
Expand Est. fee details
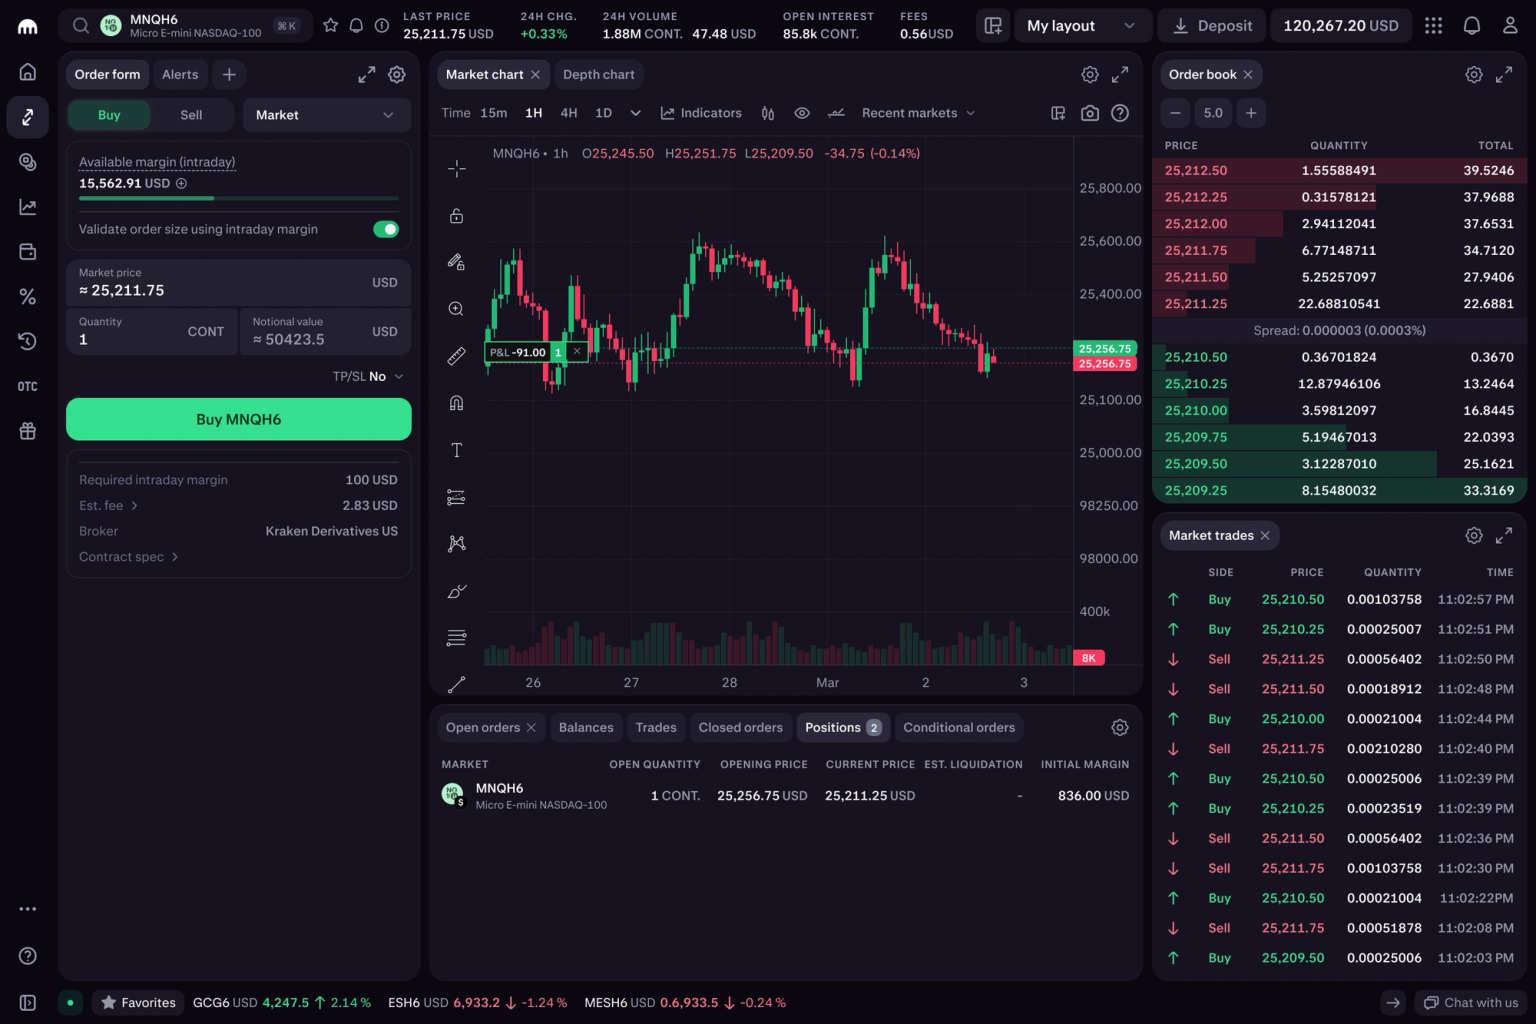[108, 506]
